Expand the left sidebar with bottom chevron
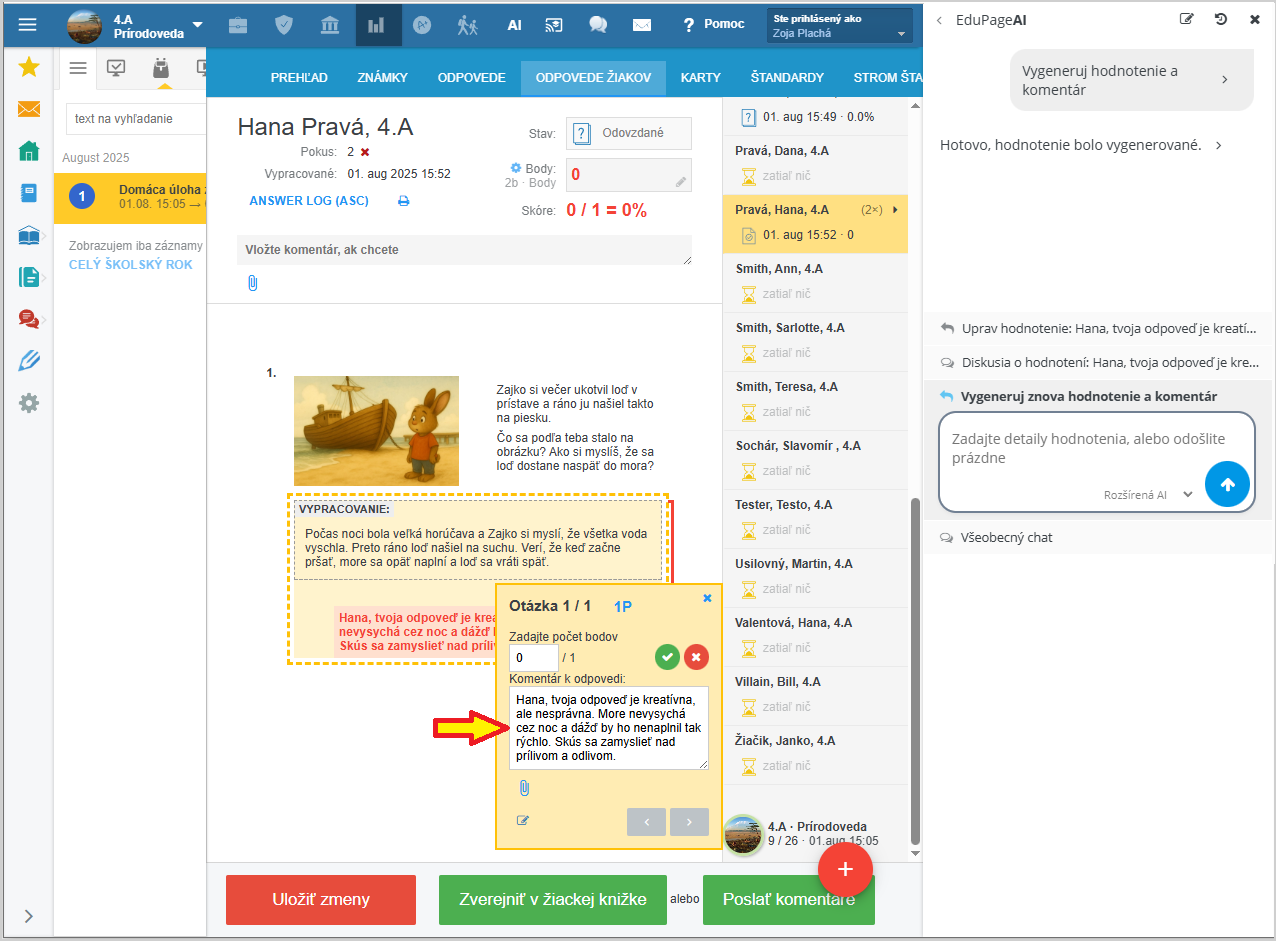The height and width of the screenshot is (941, 1276). pyautogui.click(x=28, y=915)
